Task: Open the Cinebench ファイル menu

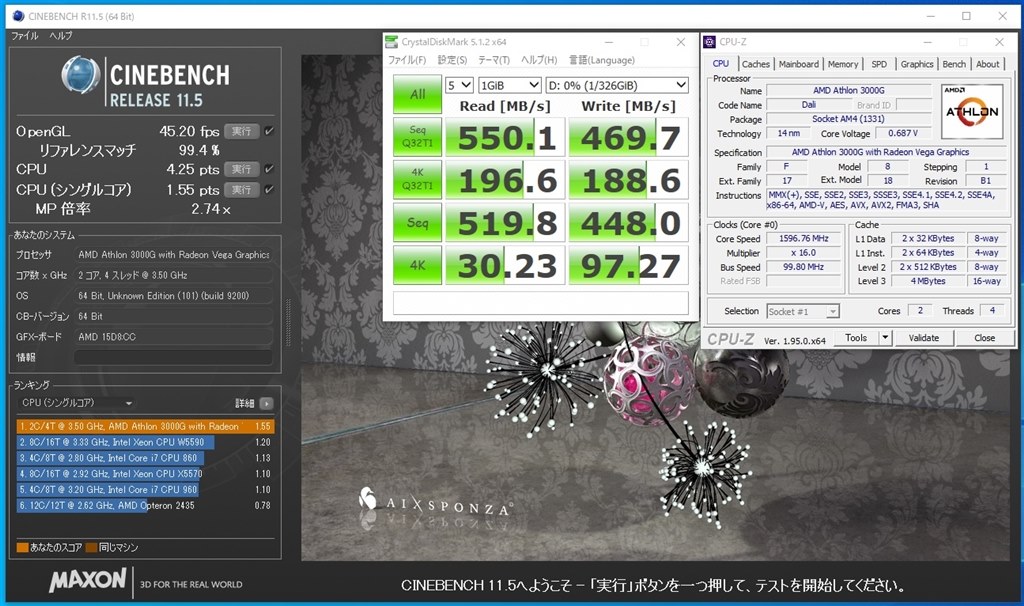Action: tap(25, 36)
